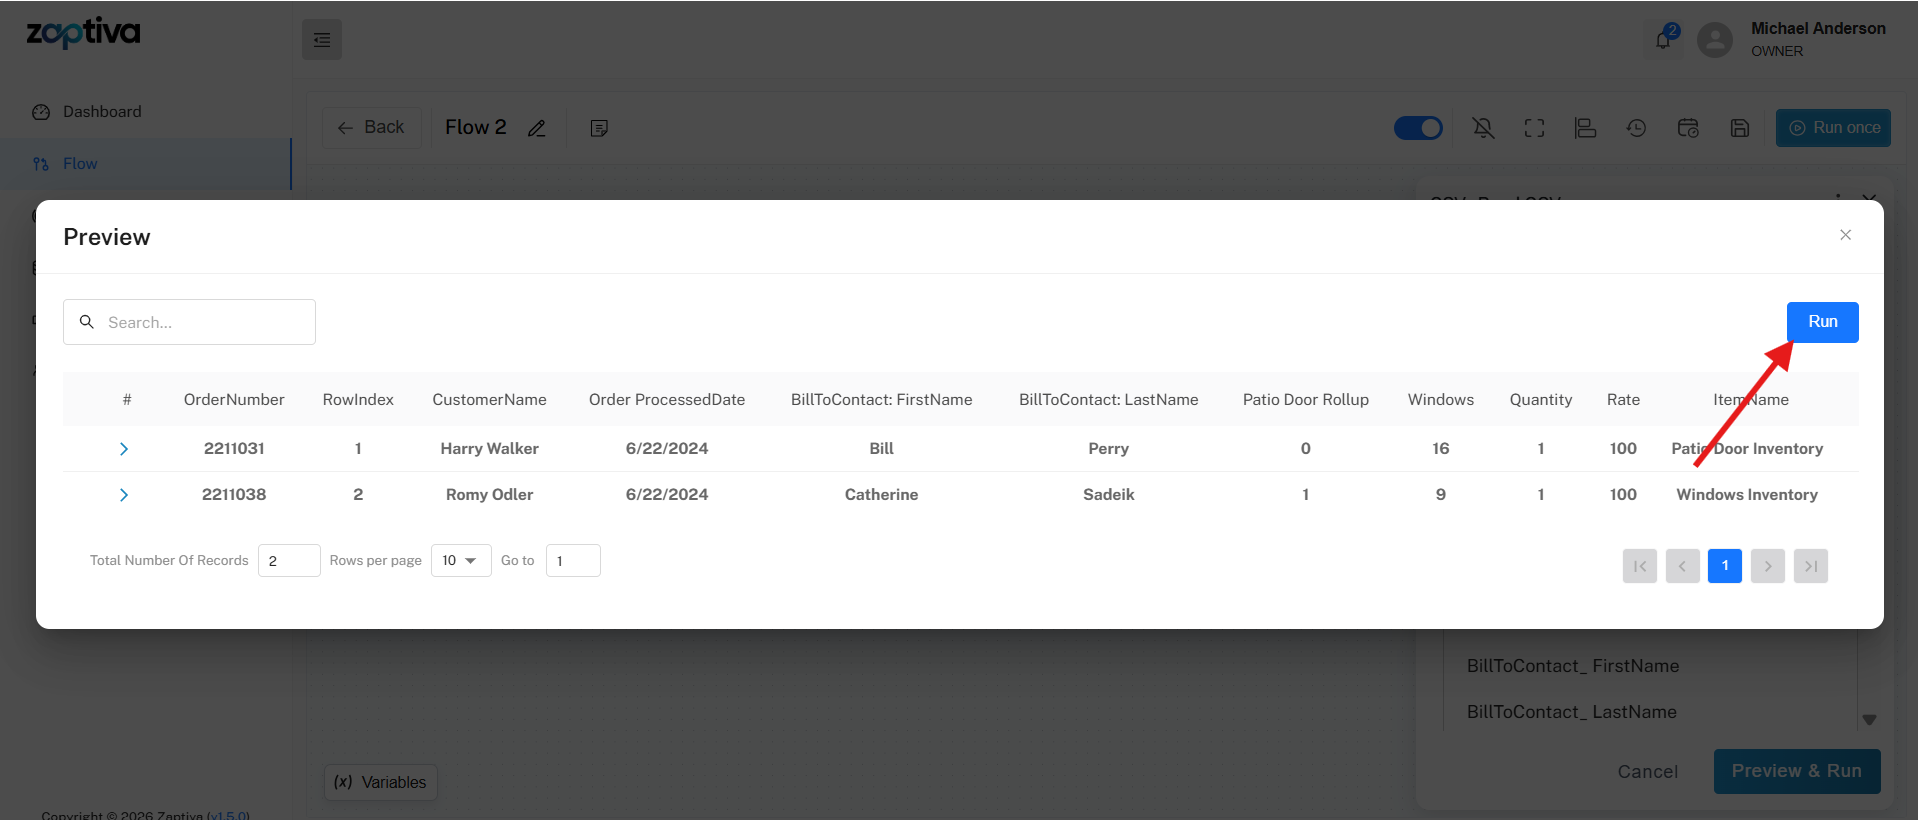
Task: Expand row for order 2211031
Action: point(124,449)
